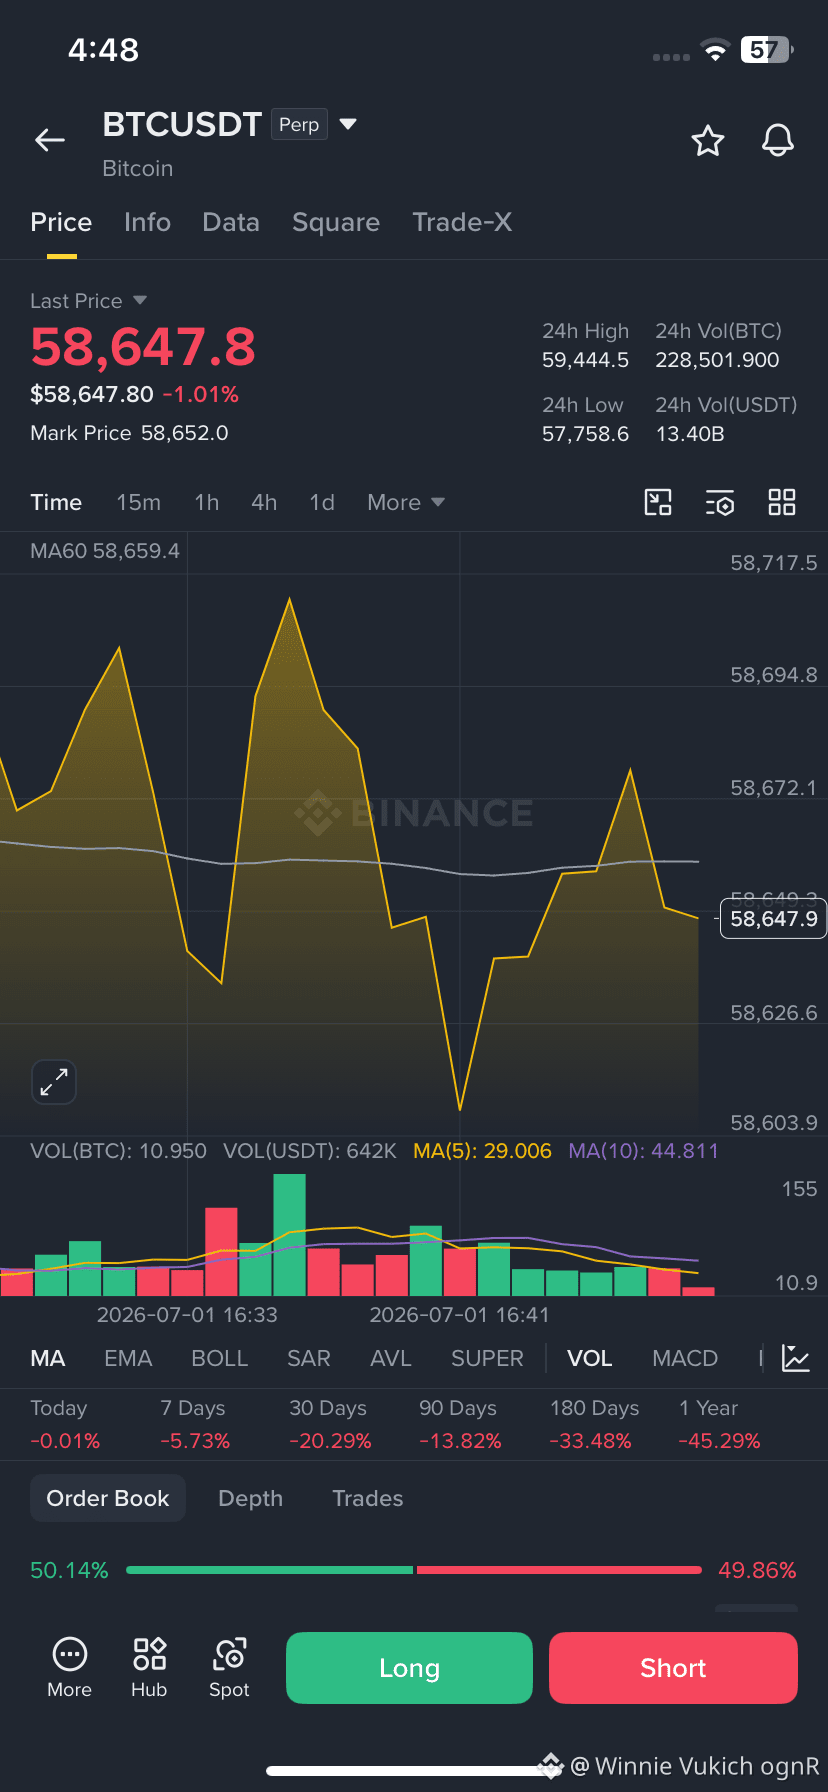Open chart drawing tool icon
828x1792 pixels.
click(658, 502)
